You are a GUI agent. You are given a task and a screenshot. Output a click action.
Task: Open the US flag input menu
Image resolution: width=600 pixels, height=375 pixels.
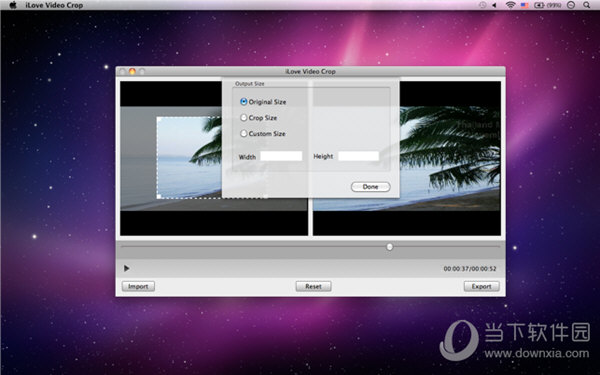tap(524, 5)
